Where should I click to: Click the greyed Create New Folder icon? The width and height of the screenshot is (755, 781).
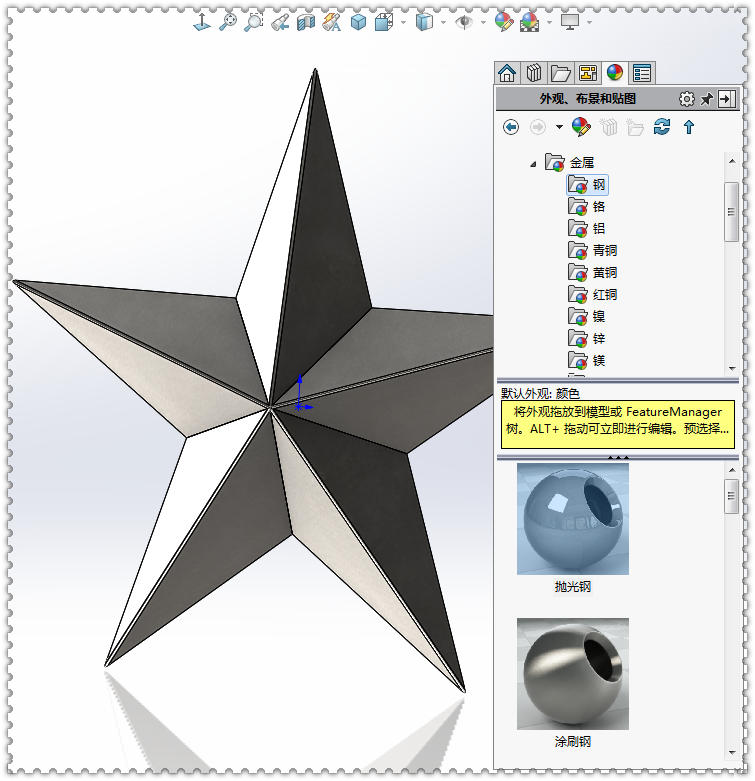point(635,128)
